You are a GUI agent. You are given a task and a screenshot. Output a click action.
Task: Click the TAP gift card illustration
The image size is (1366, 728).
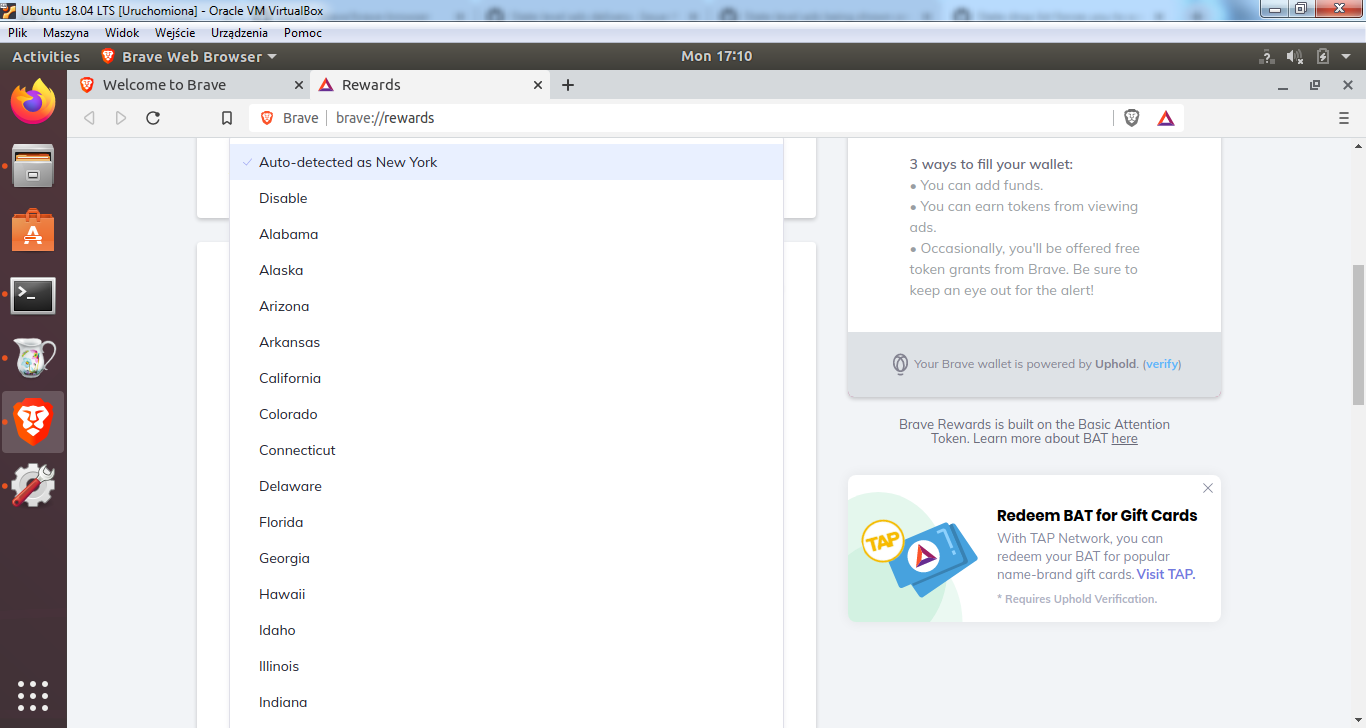(x=919, y=556)
